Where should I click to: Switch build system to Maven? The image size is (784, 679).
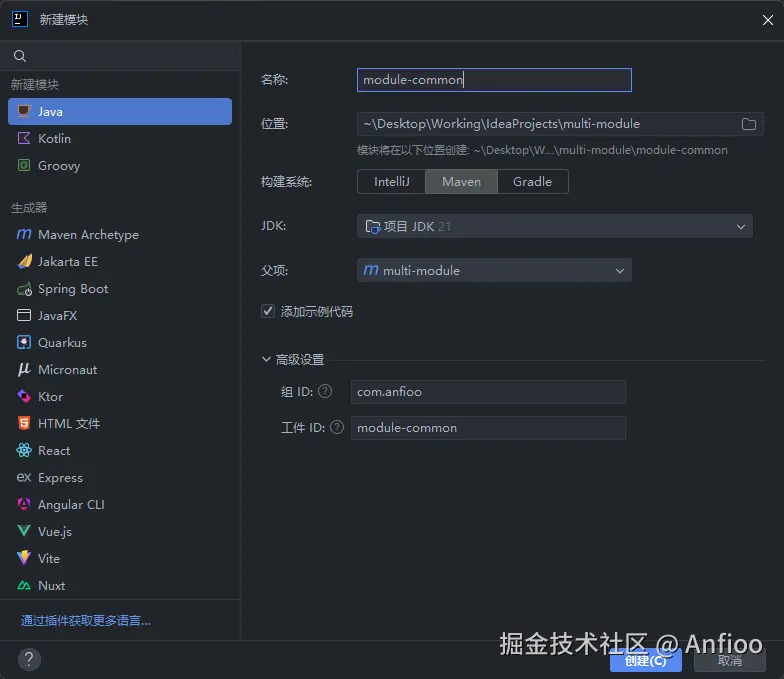tap(462, 182)
